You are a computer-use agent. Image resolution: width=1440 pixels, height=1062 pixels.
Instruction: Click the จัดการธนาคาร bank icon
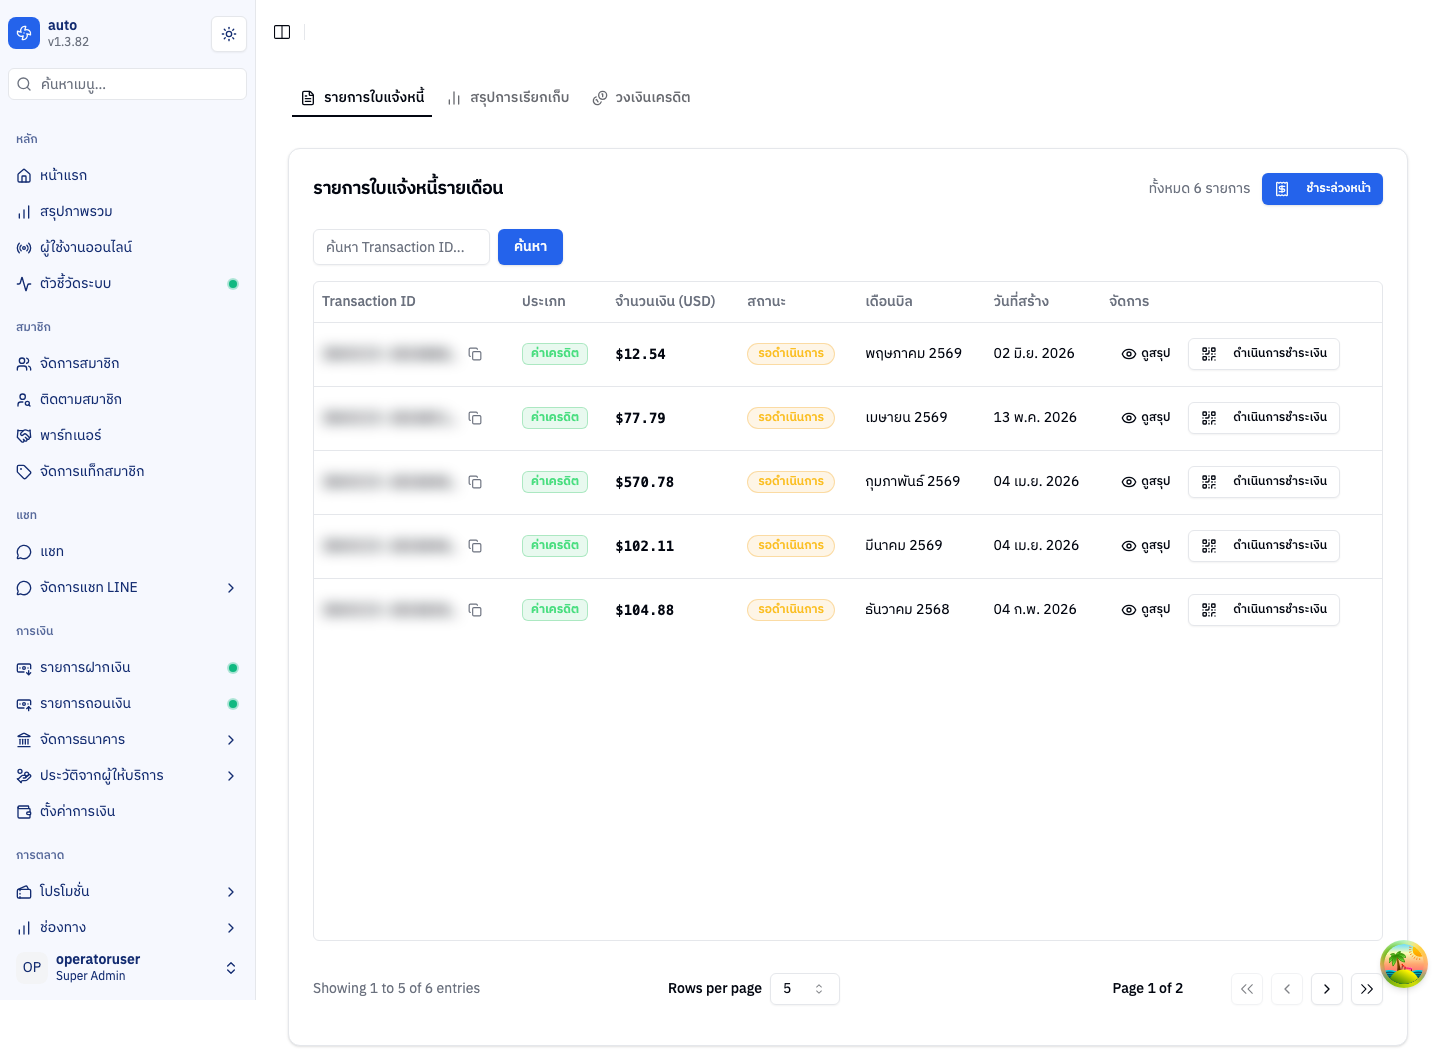(x=24, y=740)
